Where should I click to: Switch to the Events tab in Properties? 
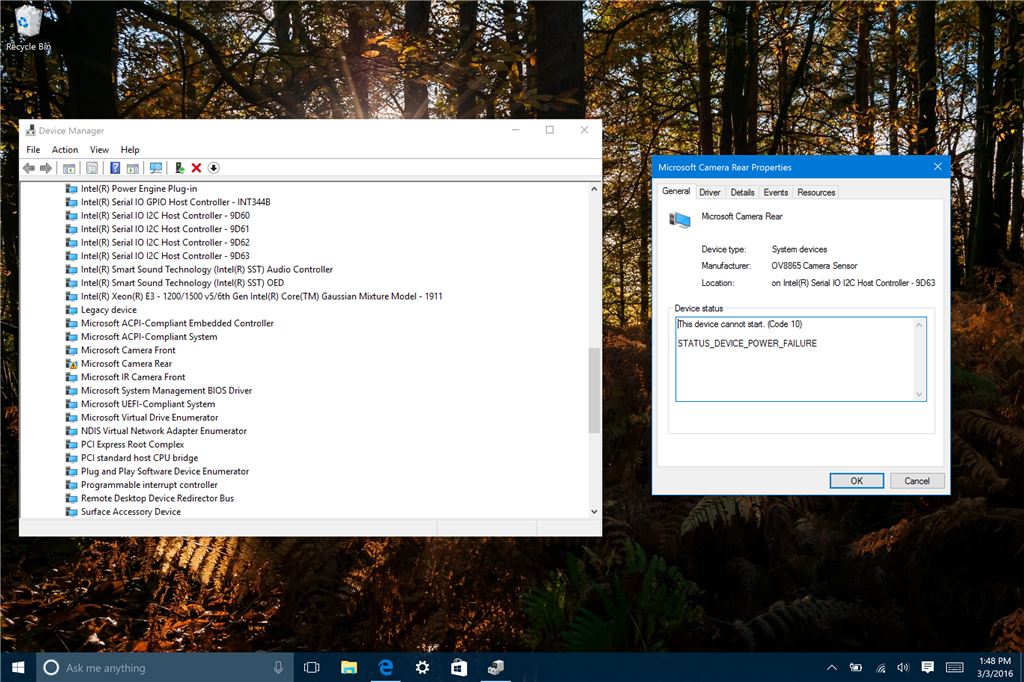point(776,192)
